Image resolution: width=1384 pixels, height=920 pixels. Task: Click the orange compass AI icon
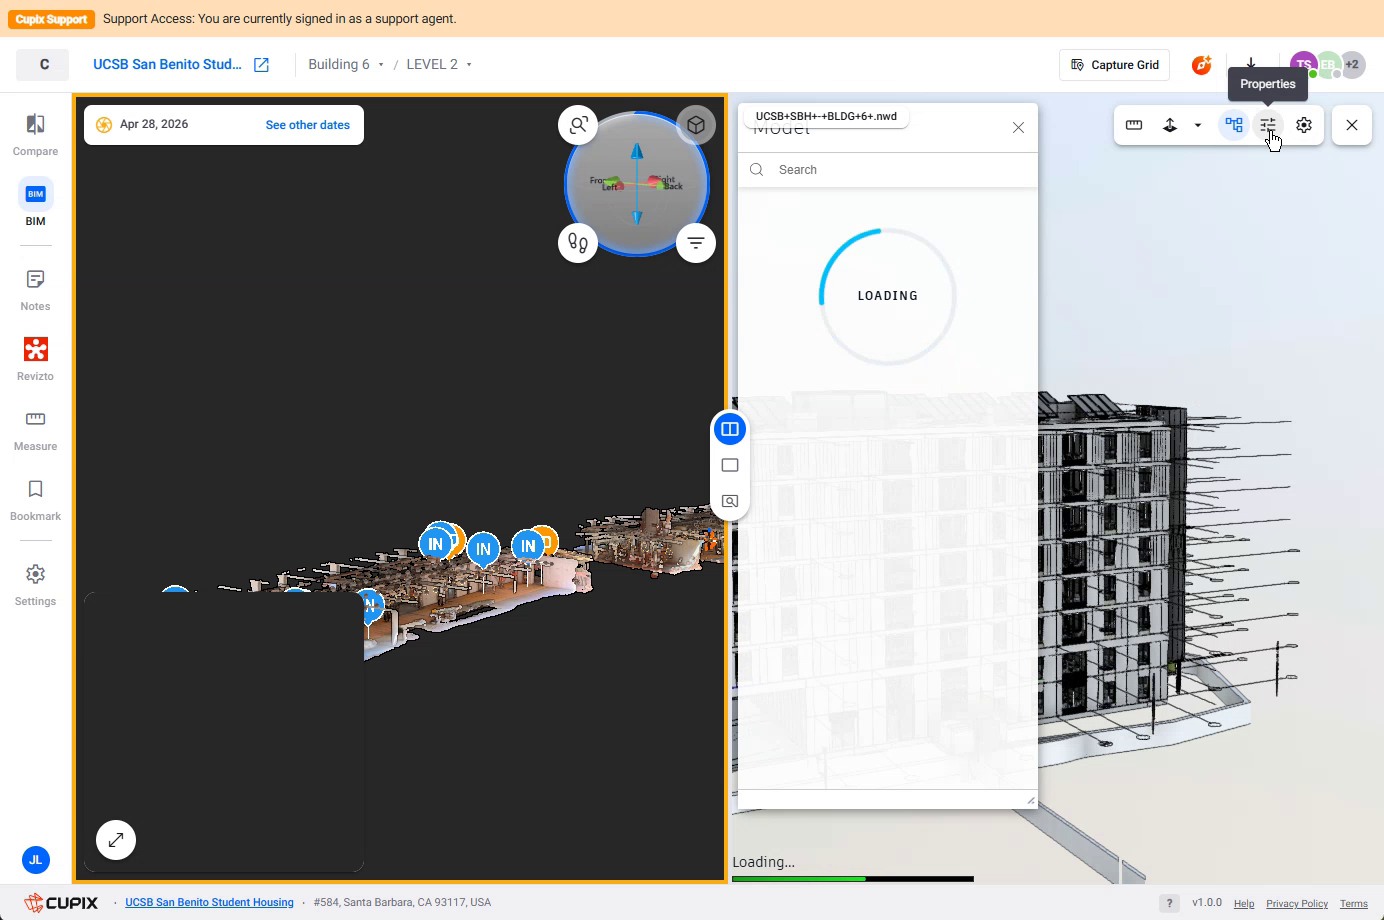click(1202, 65)
